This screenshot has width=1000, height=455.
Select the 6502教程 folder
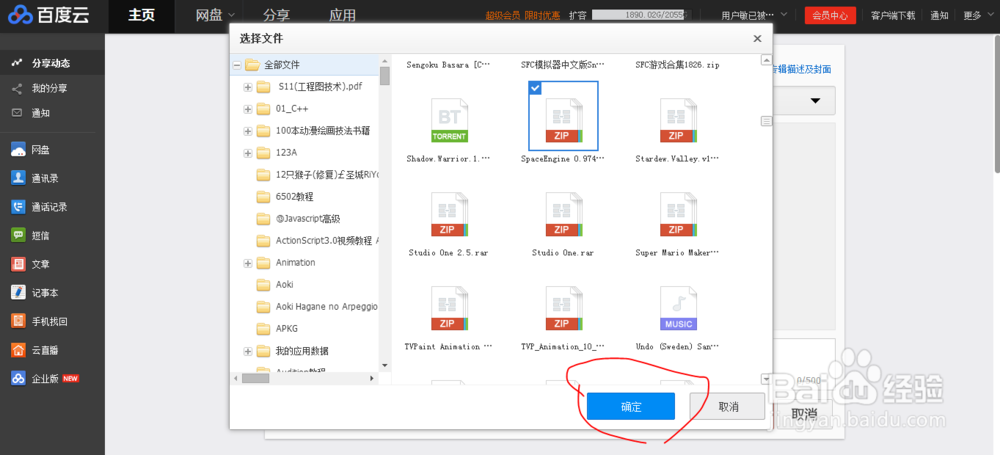(x=294, y=197)
